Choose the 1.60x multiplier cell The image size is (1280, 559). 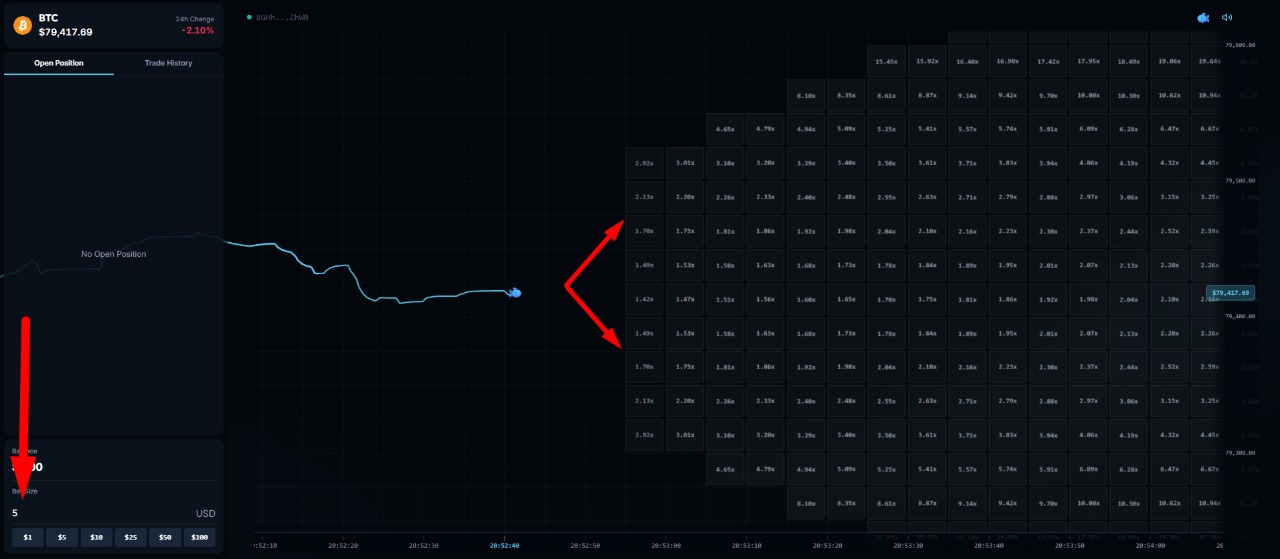pos(806,299)
